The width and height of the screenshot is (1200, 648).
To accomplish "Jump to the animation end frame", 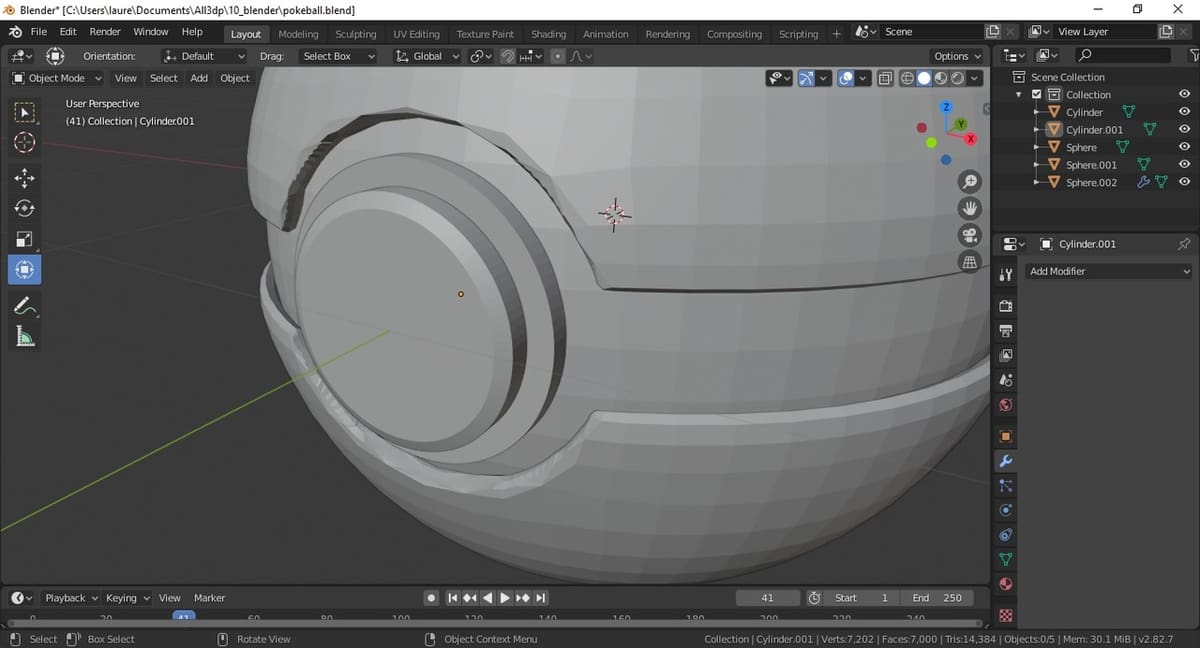I will pyautogui.click(x=541, y=598).
